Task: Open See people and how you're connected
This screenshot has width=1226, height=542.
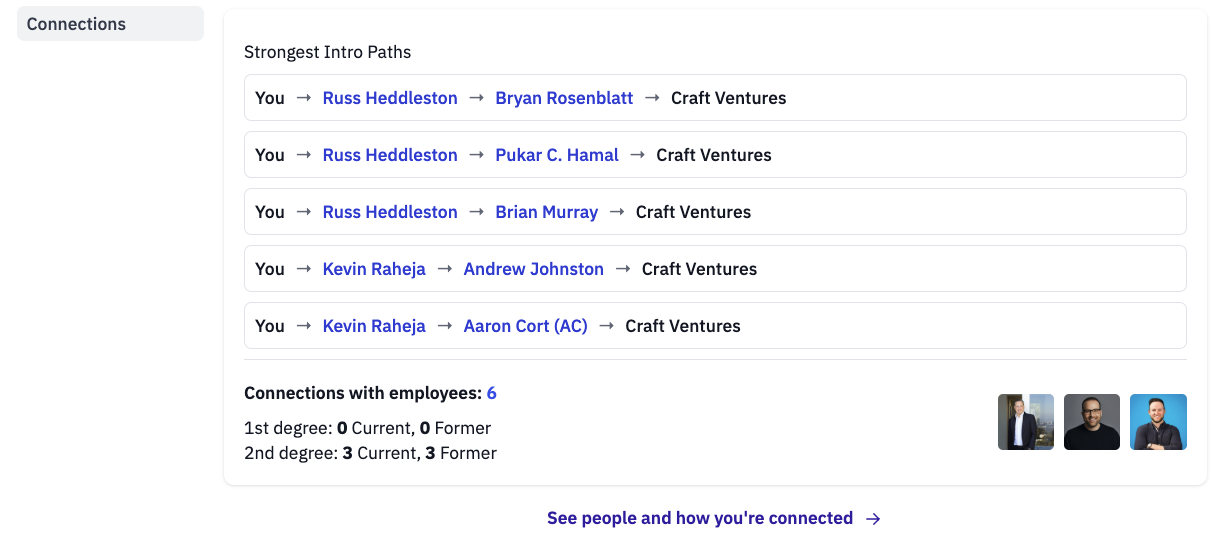Action: pos(700,518)
